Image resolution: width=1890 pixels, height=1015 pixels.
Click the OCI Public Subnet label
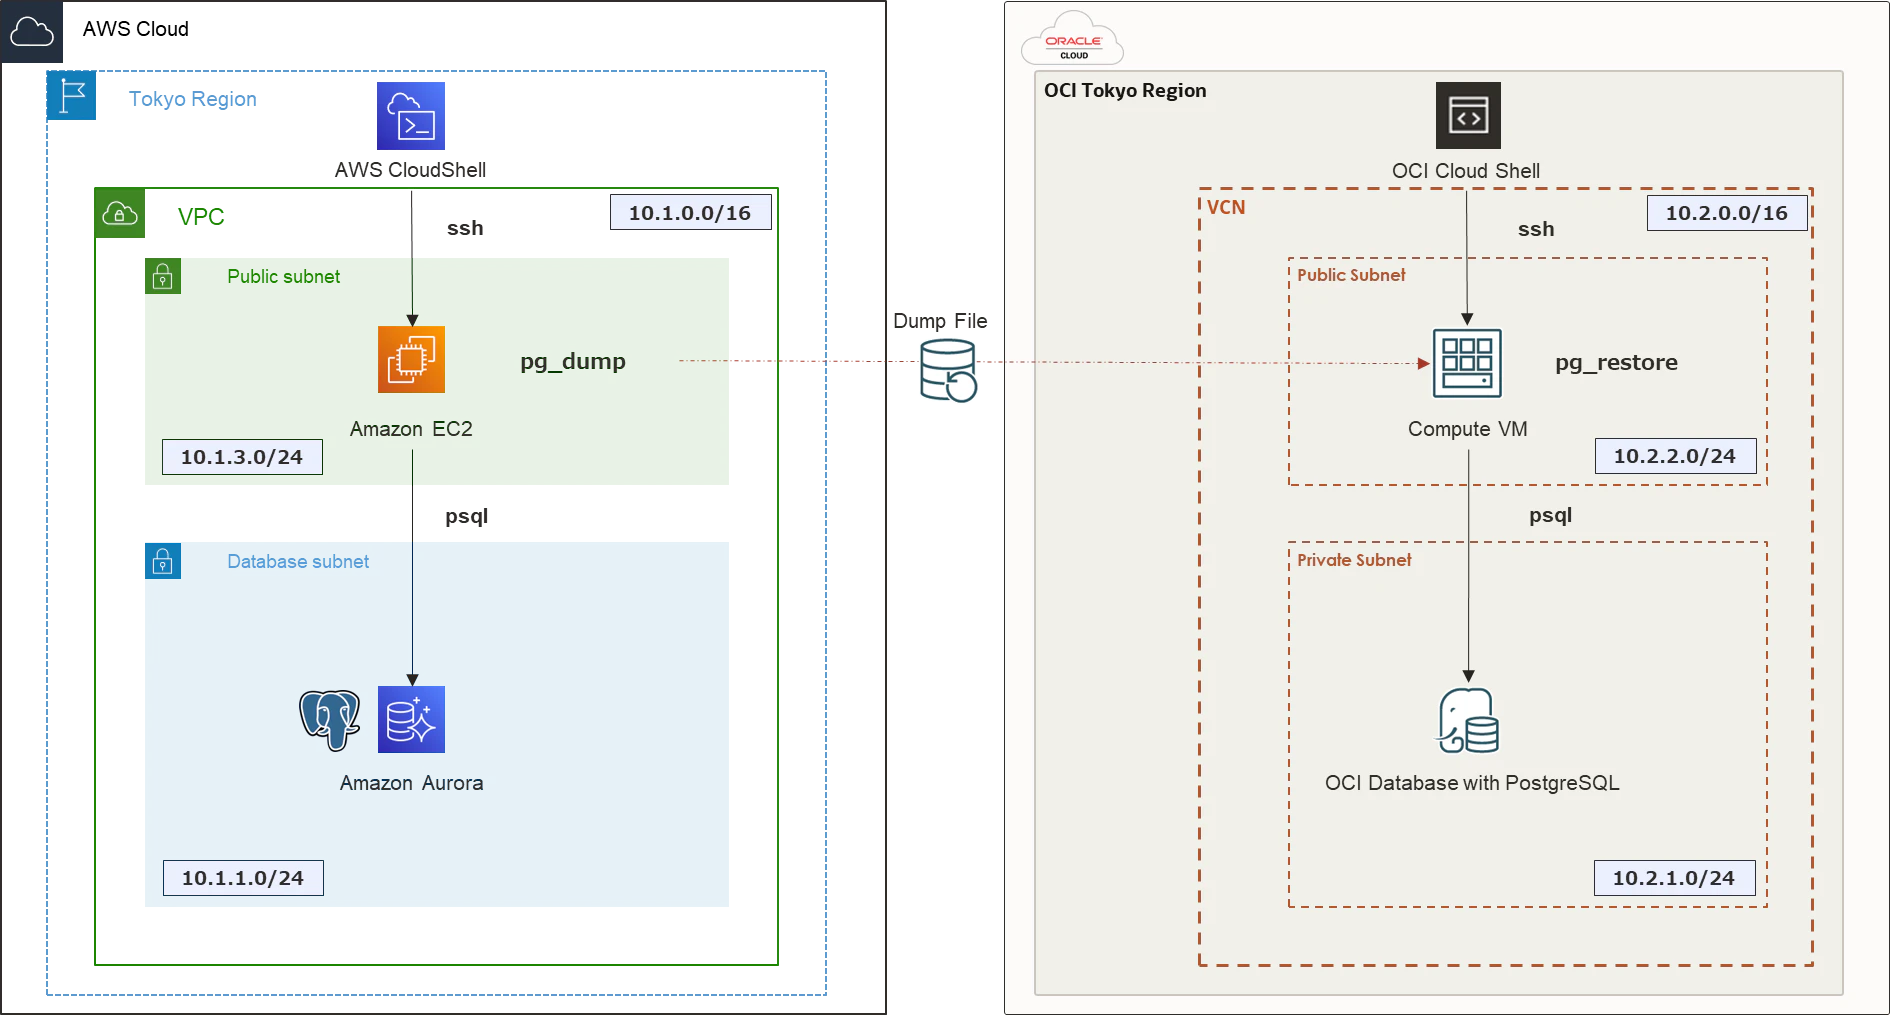(x=1351, y=275)
